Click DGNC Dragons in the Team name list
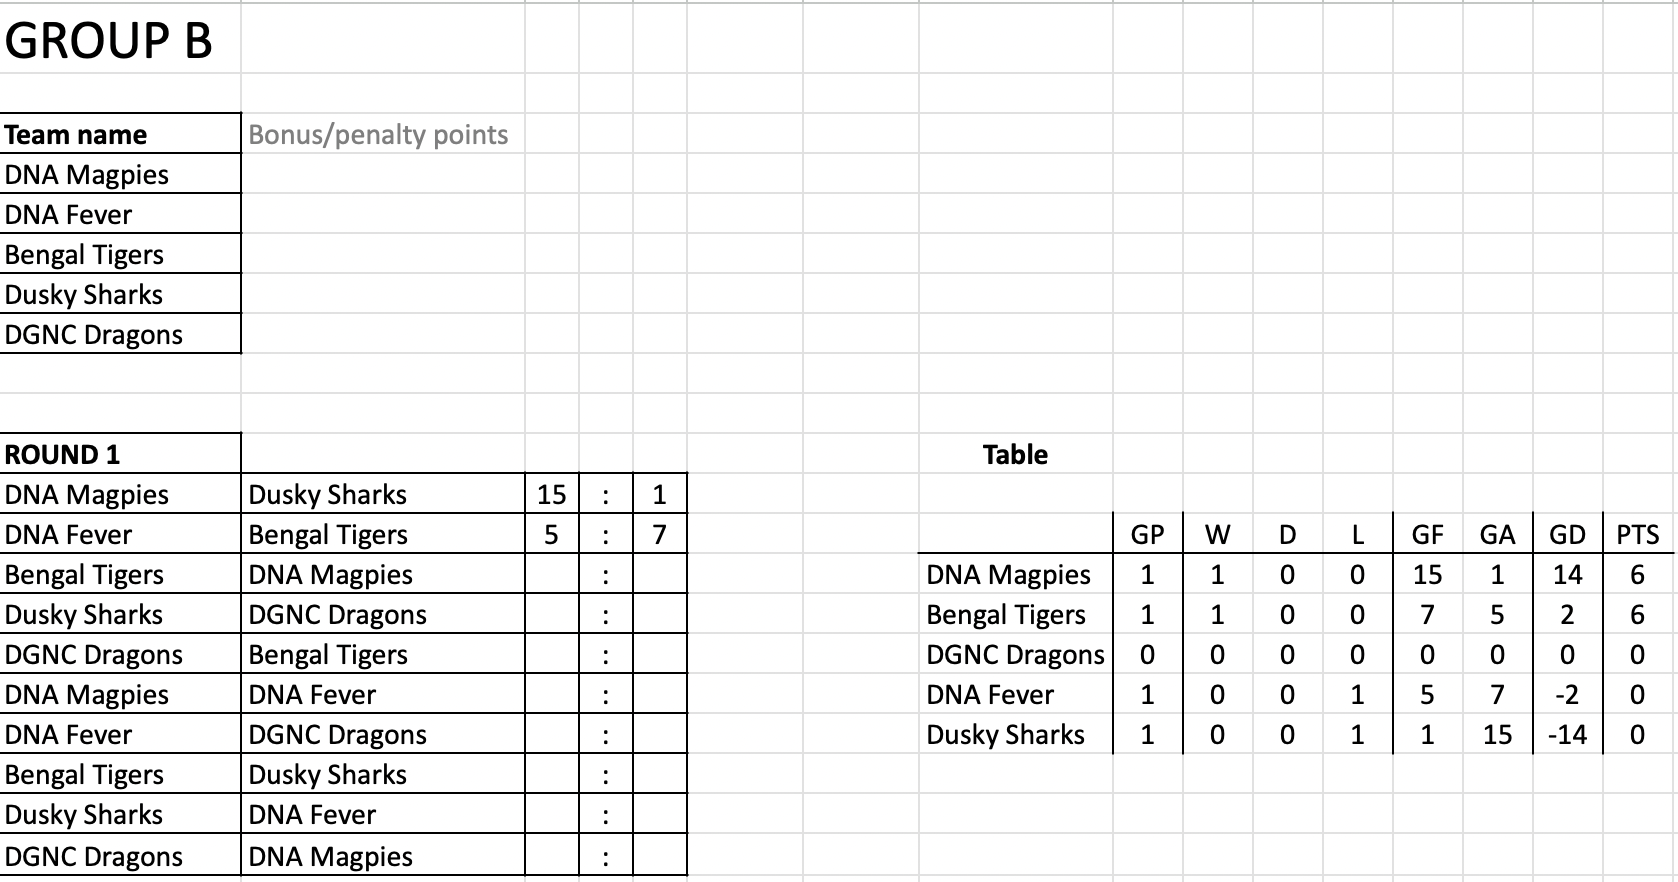This screenshot has width=1678, height=882. click(x=94, y=335)
